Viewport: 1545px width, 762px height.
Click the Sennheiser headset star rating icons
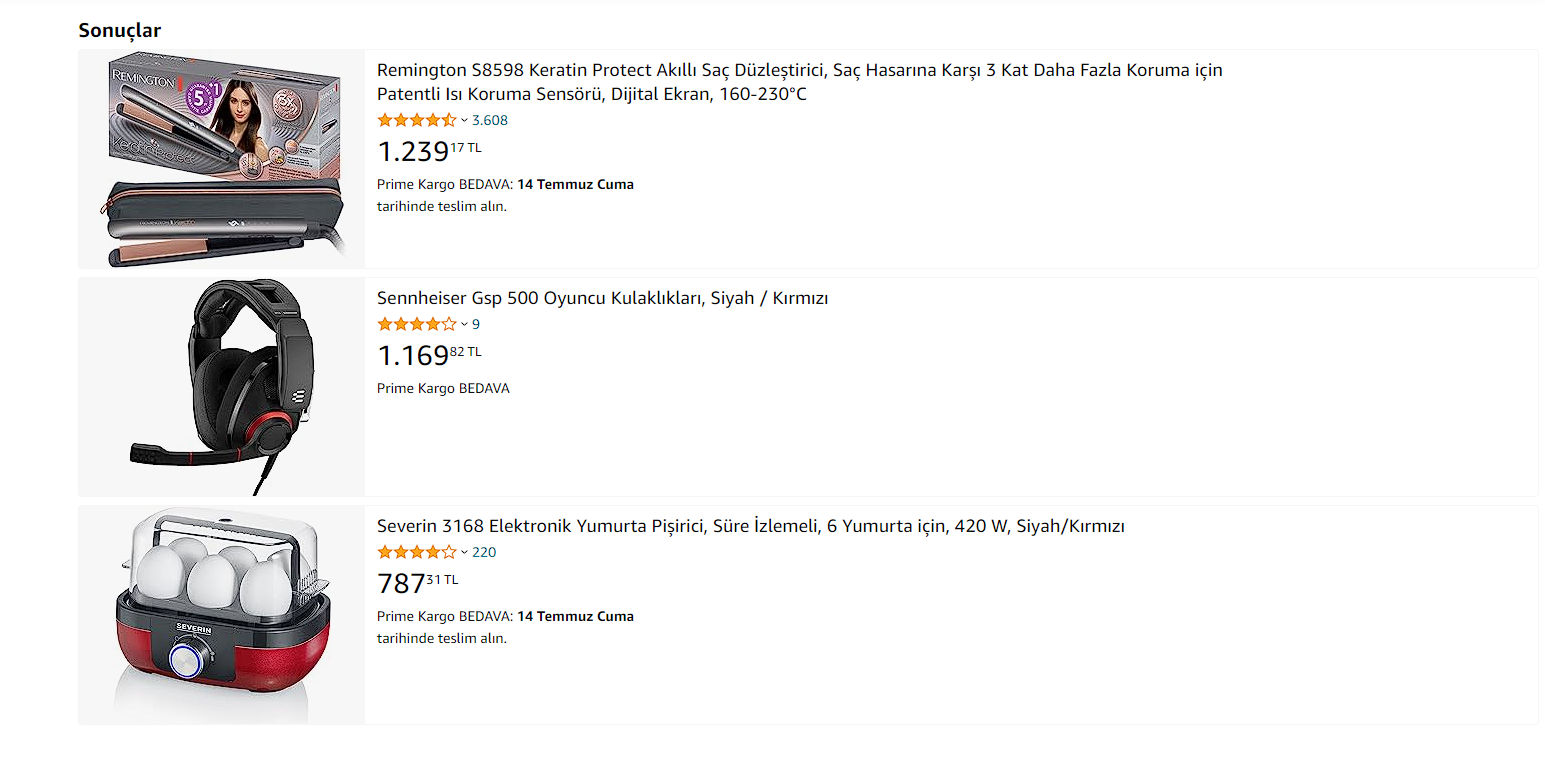416,324
